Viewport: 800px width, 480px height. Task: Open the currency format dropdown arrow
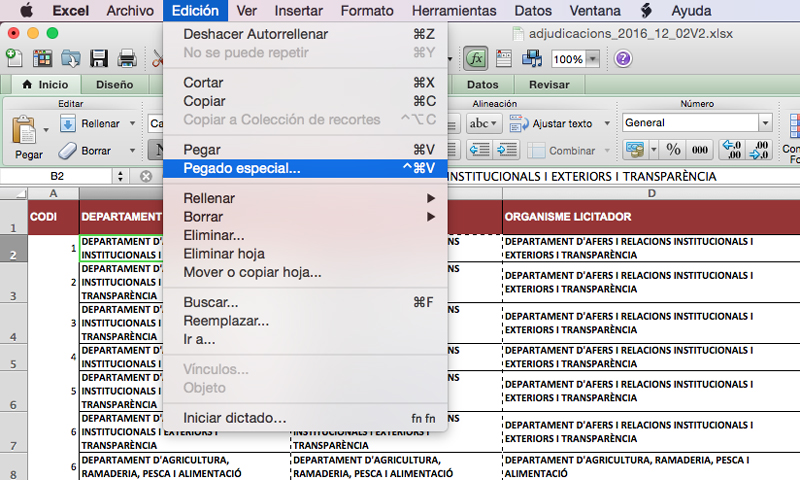[x=654, y=150]
